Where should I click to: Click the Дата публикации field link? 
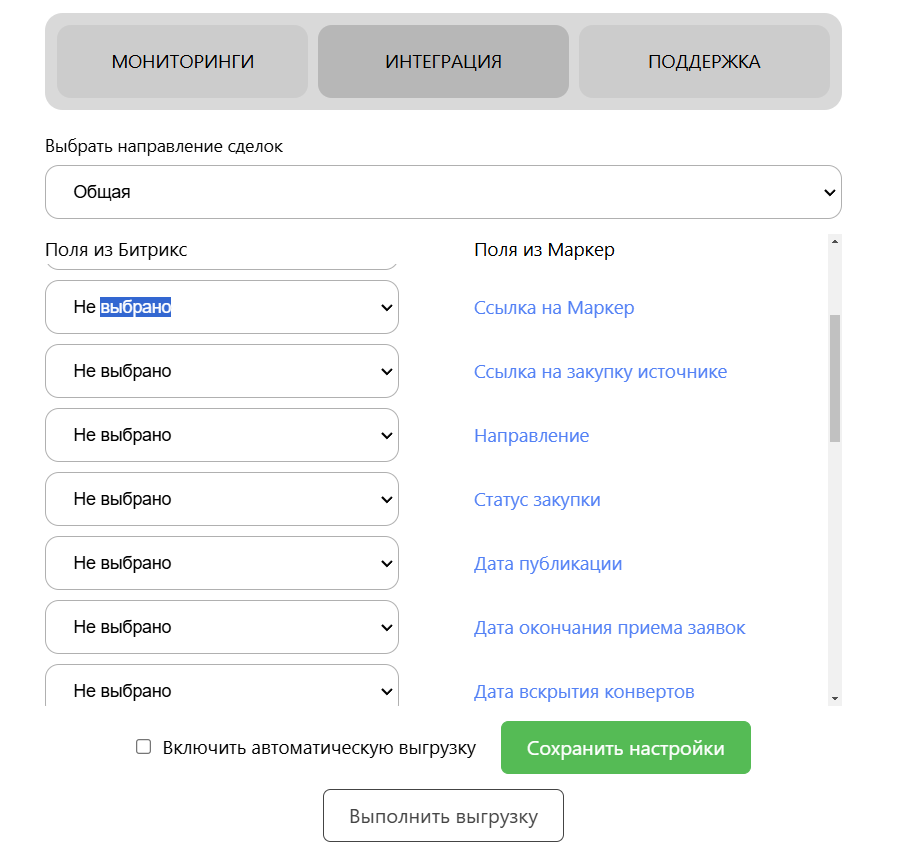[548, 564]
